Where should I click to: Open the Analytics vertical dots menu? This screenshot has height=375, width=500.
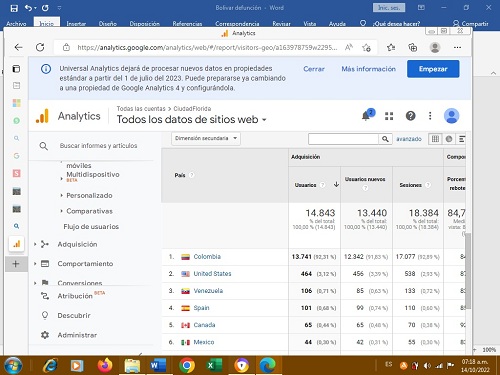(x=430, y=116)
